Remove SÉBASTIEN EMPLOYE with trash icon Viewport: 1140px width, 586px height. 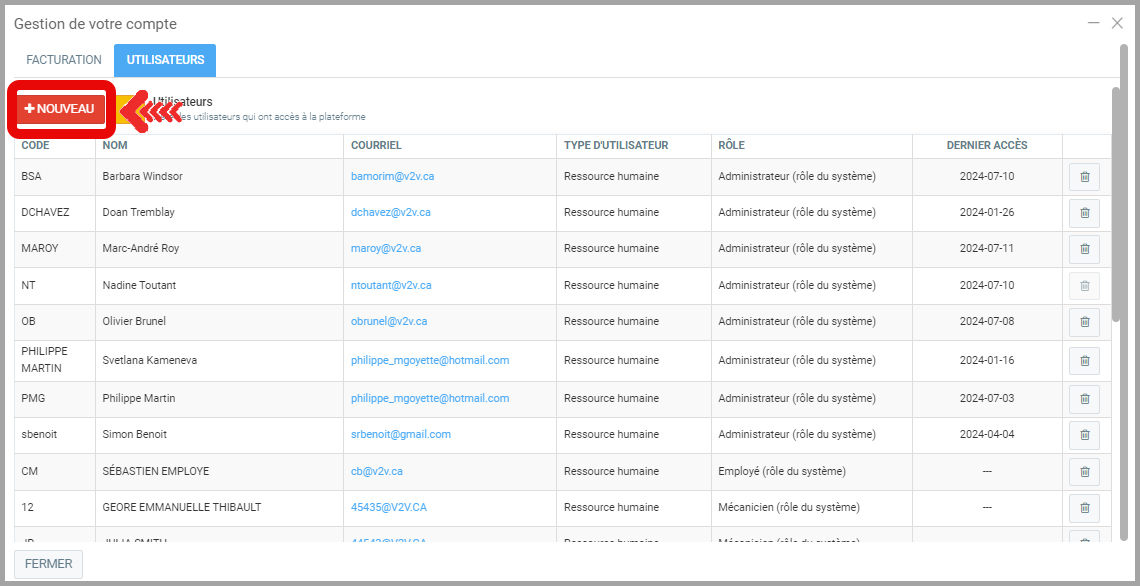(1084, 471)
